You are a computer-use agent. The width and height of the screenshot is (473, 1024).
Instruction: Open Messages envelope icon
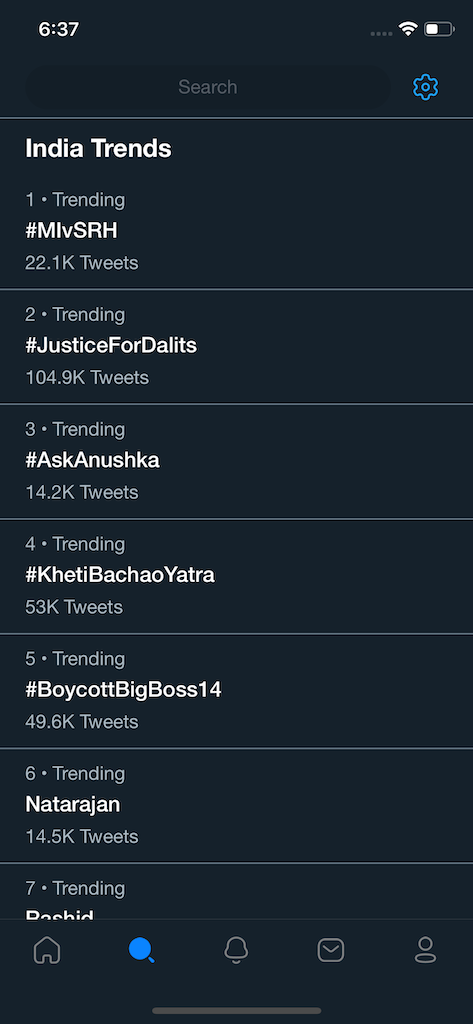(x=331, y=950)
